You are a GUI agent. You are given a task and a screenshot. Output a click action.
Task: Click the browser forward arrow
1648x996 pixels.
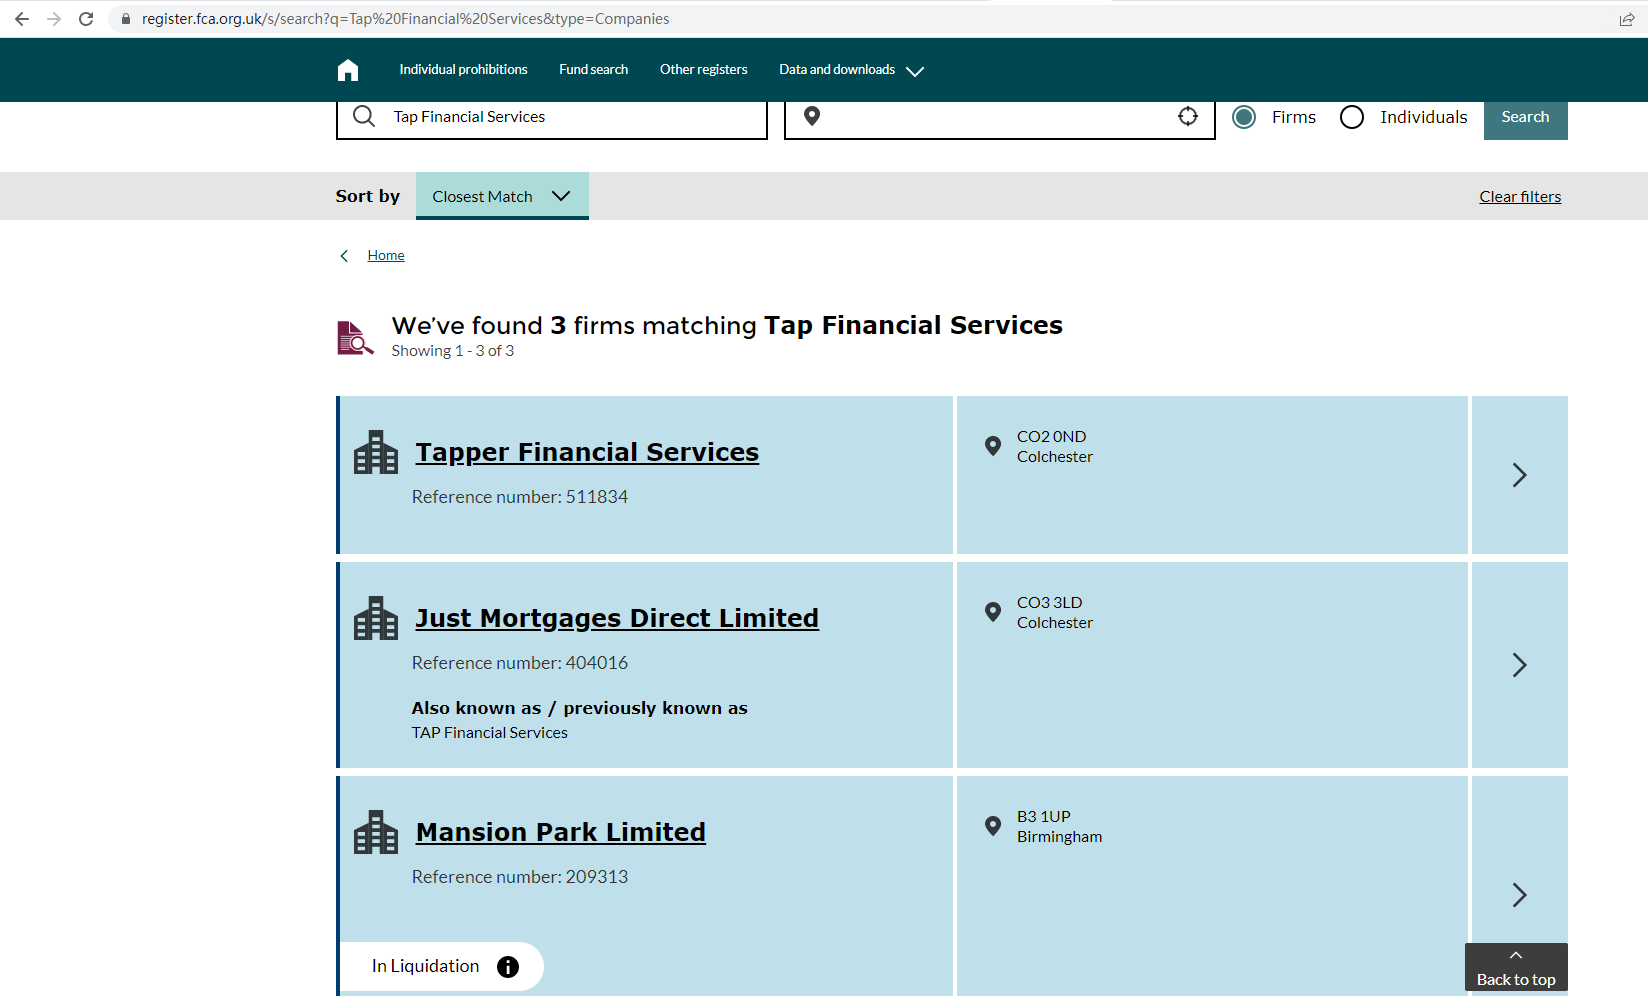54,19
